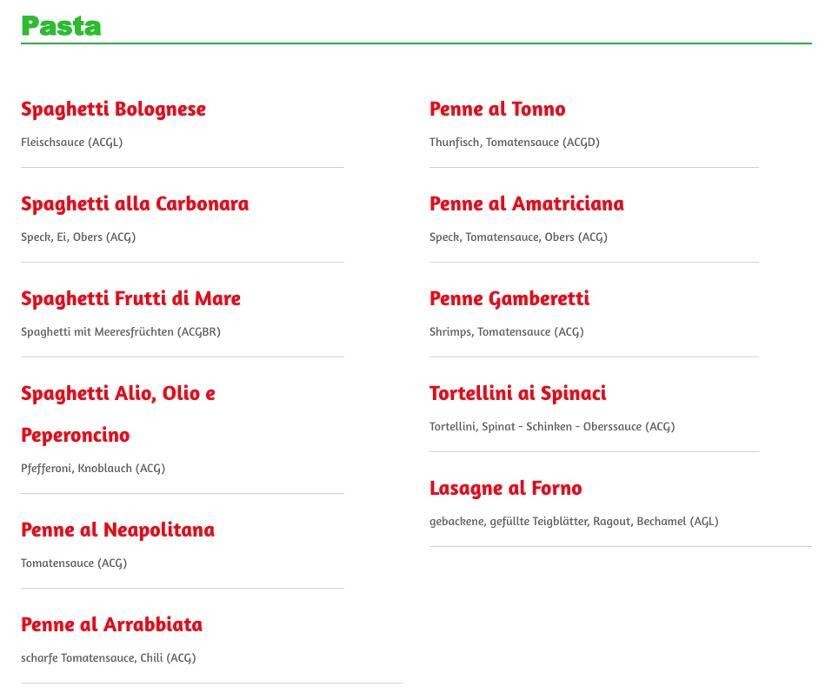Open the Tortellini ai Spinaci title
Image resolution: width=832 pixels, height=700 pixels.
(x=518, y=394)
